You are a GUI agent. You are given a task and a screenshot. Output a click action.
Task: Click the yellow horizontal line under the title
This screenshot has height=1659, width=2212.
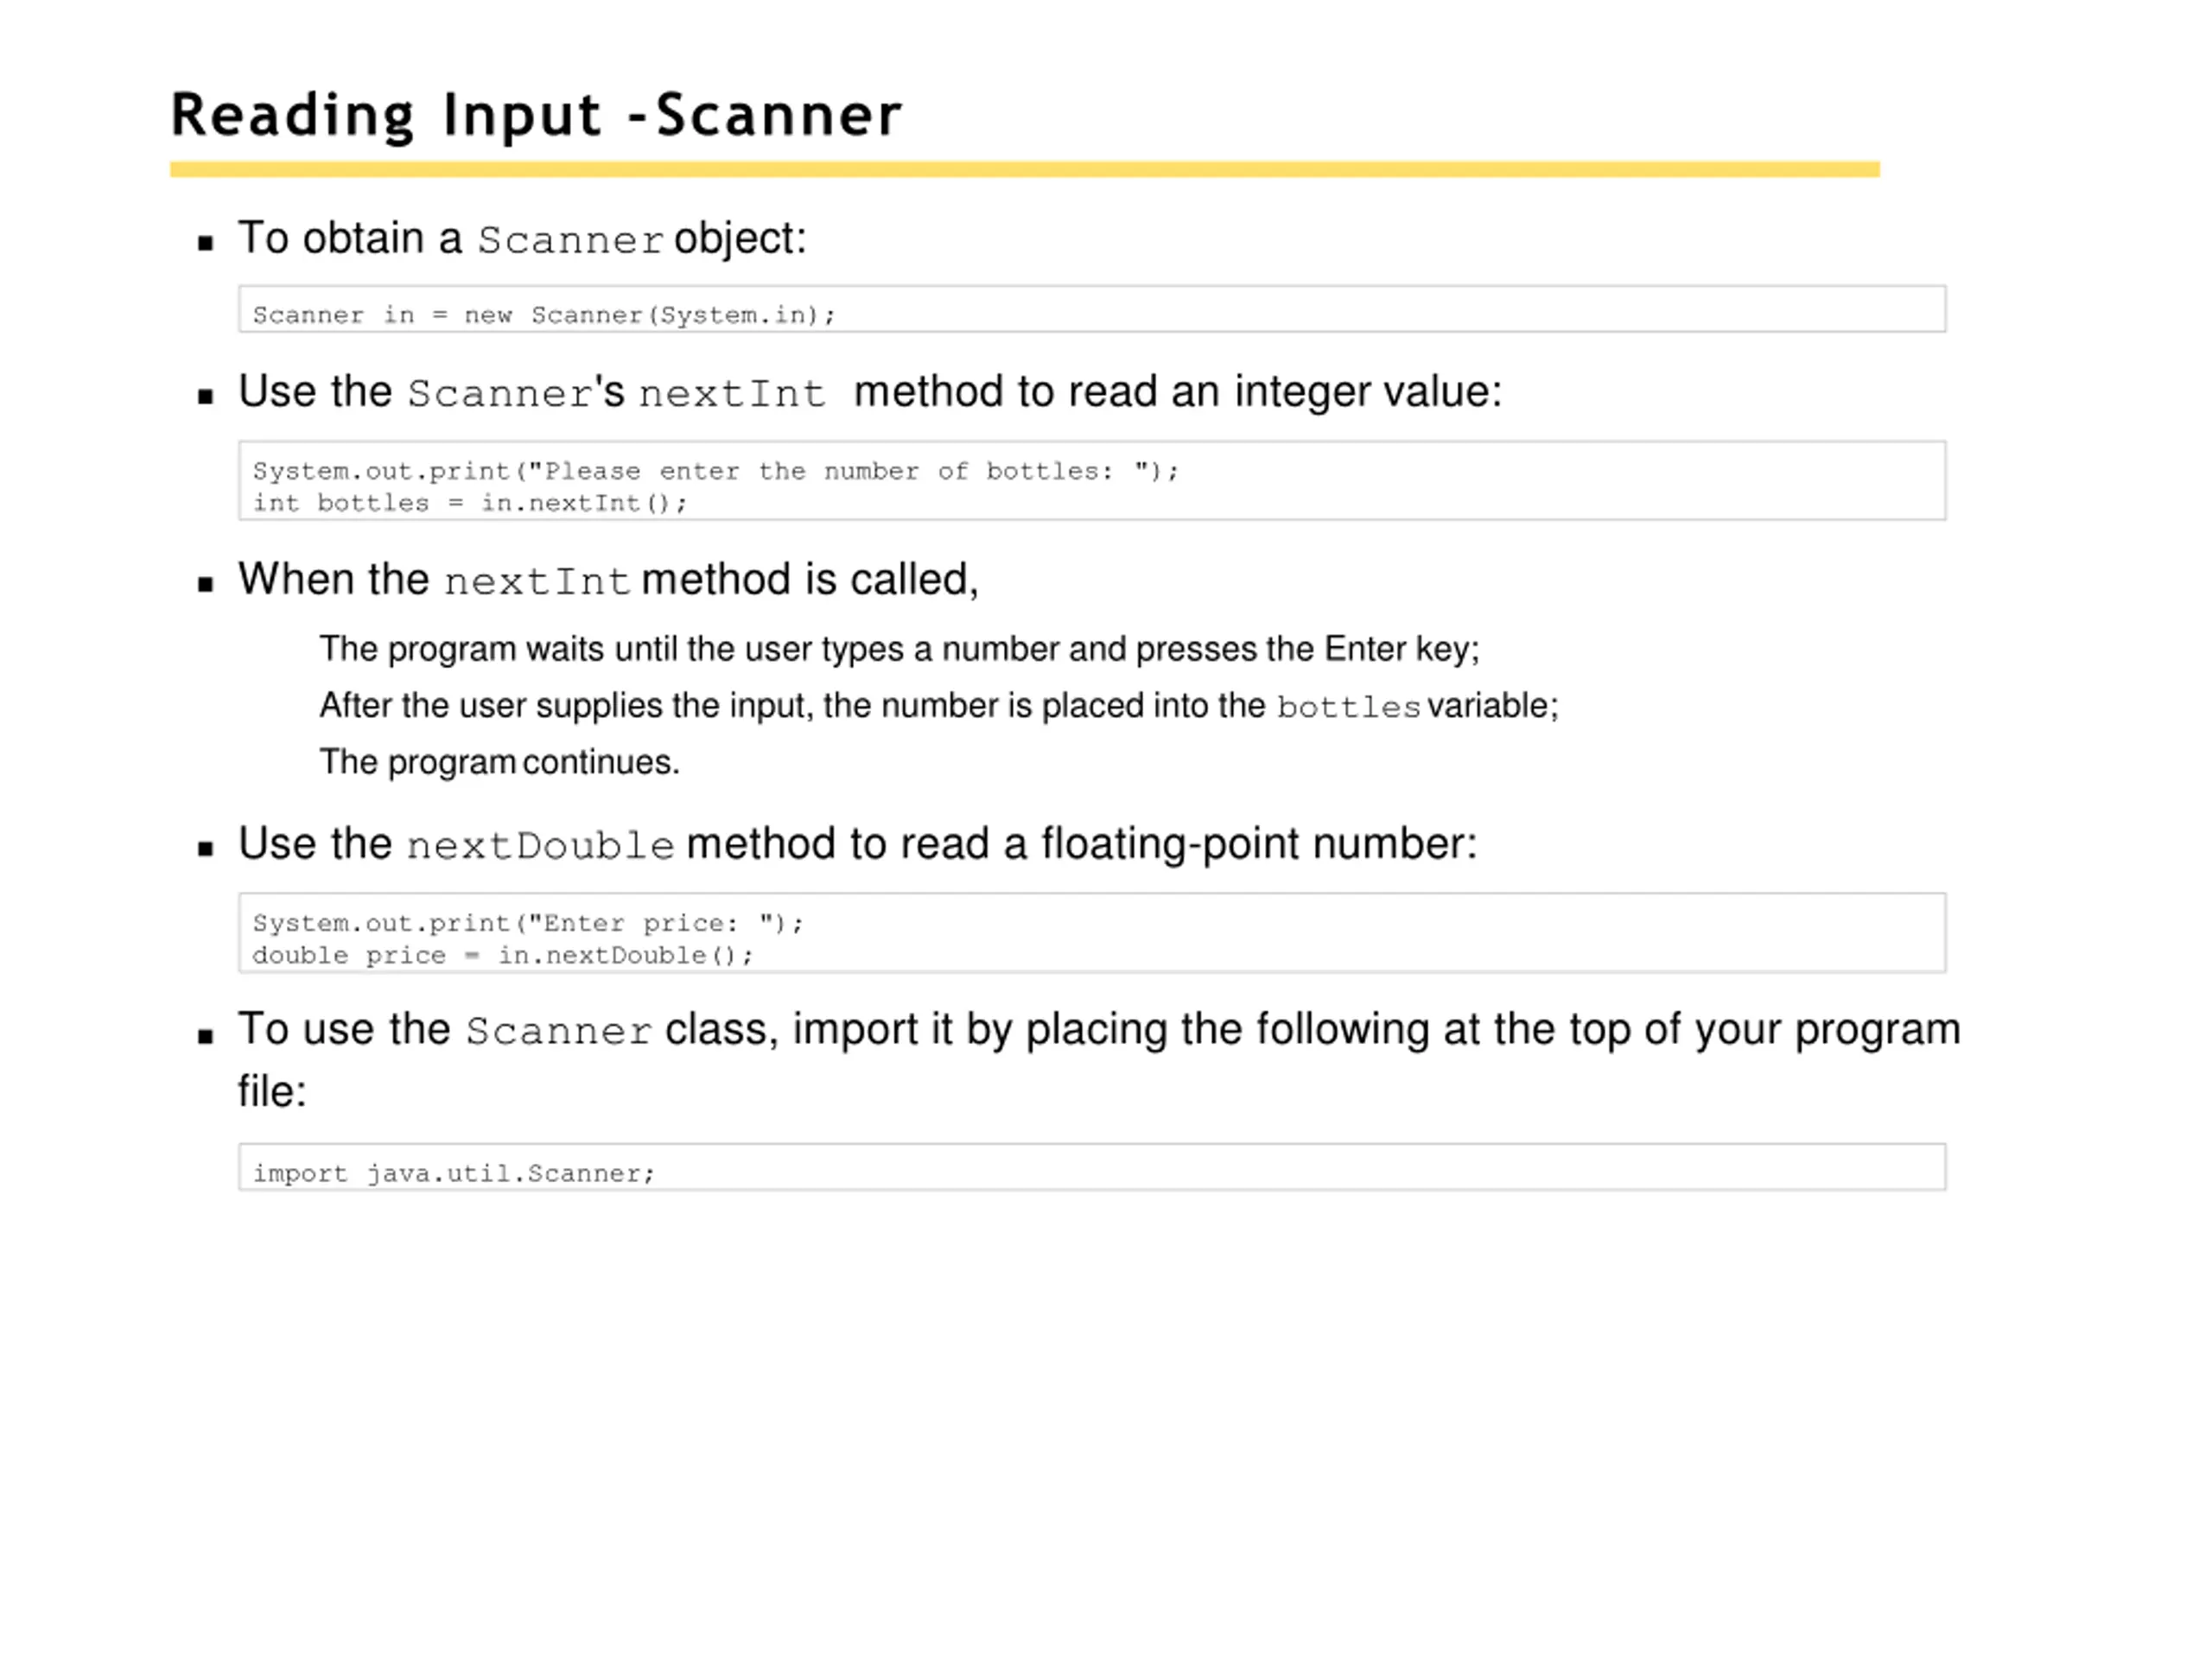click(x=1024, y=170)
